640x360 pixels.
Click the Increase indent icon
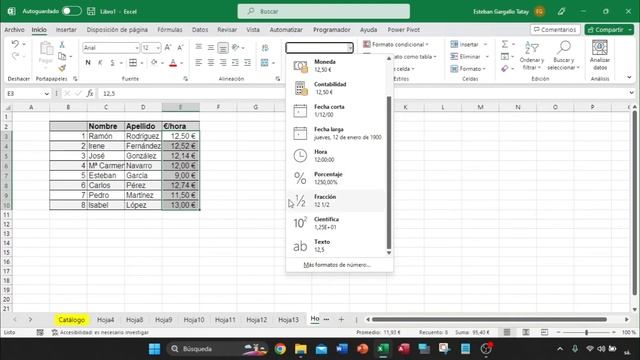point(247,62)
